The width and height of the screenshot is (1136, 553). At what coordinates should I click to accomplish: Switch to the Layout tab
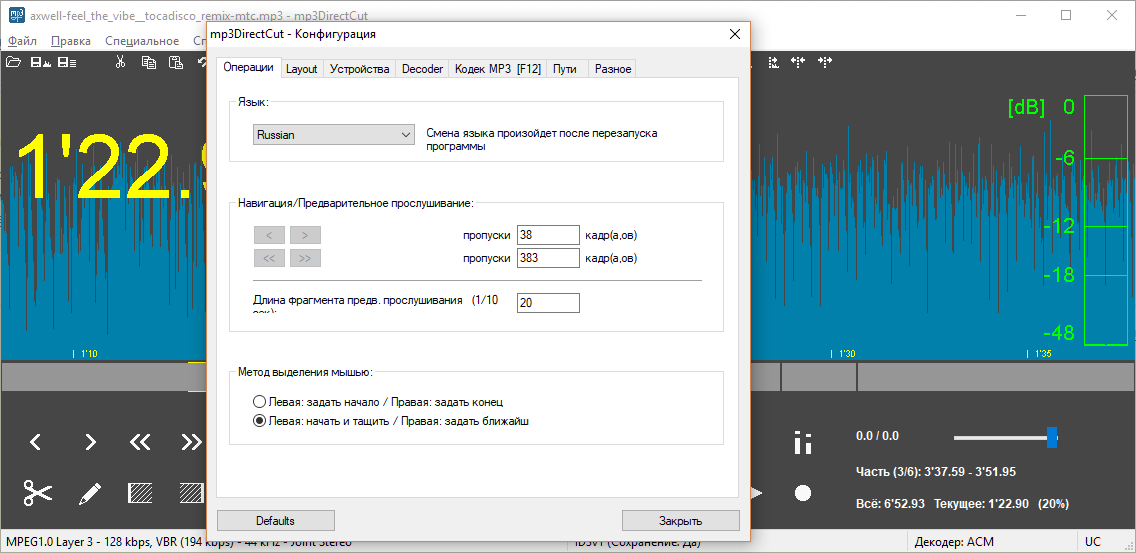[301, 69]
